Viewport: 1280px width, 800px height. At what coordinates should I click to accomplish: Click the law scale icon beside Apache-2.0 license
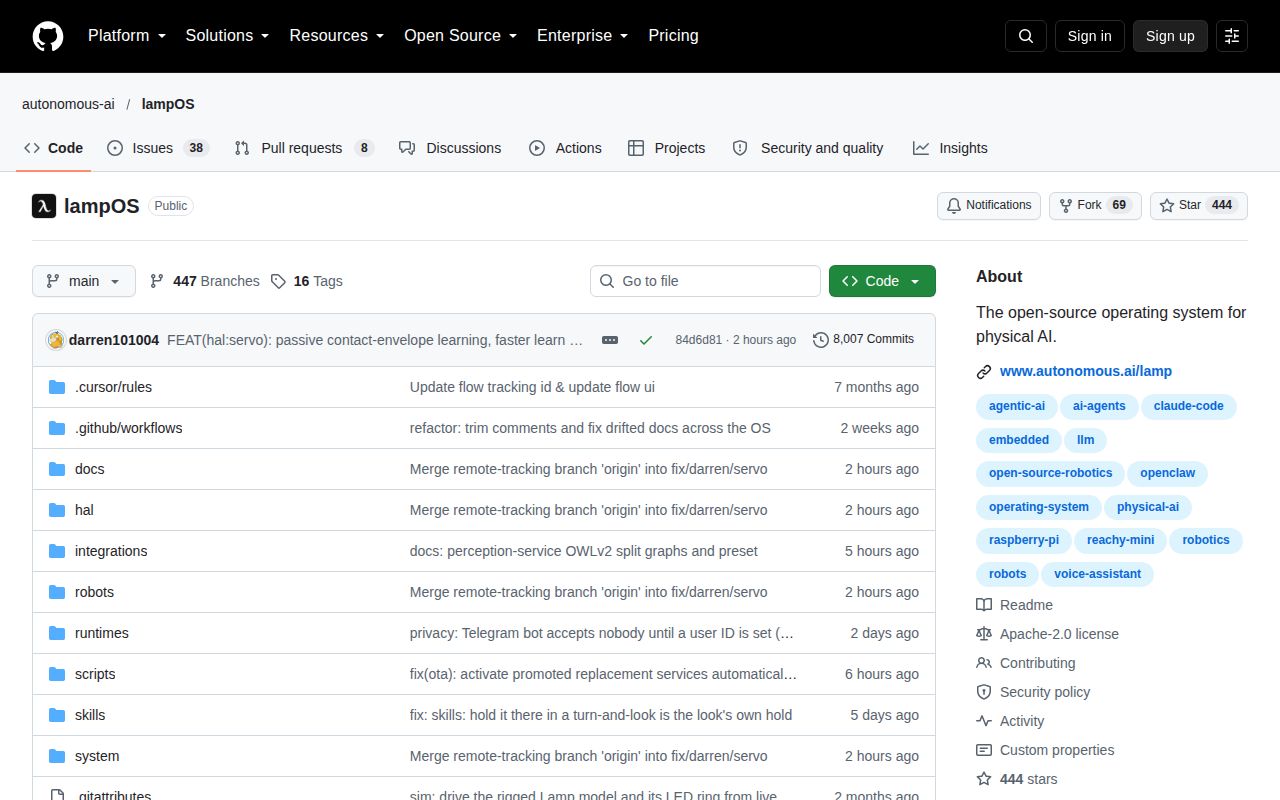984,634
